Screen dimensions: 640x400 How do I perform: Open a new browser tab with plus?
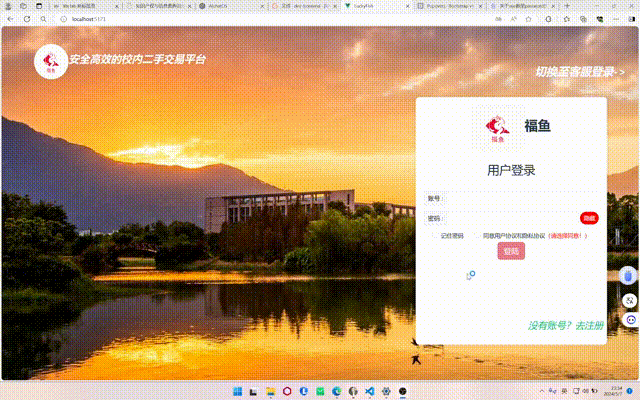[567, 6]
